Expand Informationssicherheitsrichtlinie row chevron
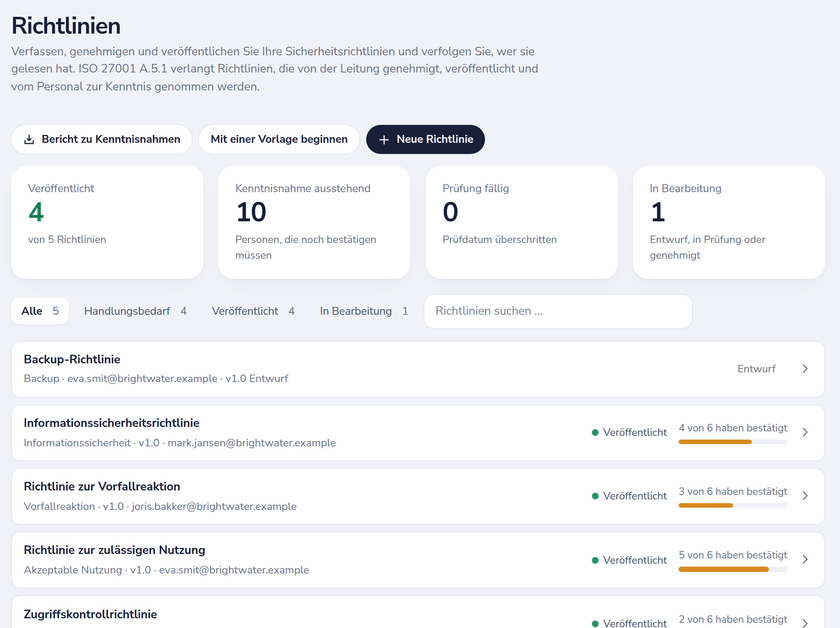840x628 pixels. 805,432
